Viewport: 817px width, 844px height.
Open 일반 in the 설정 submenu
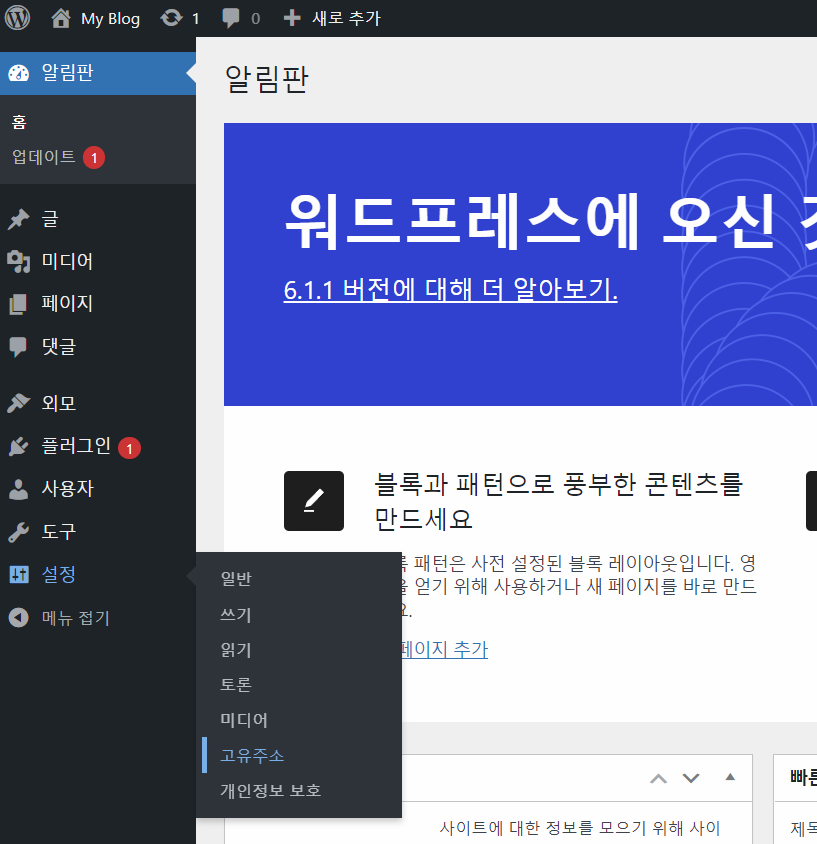click(236, 579)
